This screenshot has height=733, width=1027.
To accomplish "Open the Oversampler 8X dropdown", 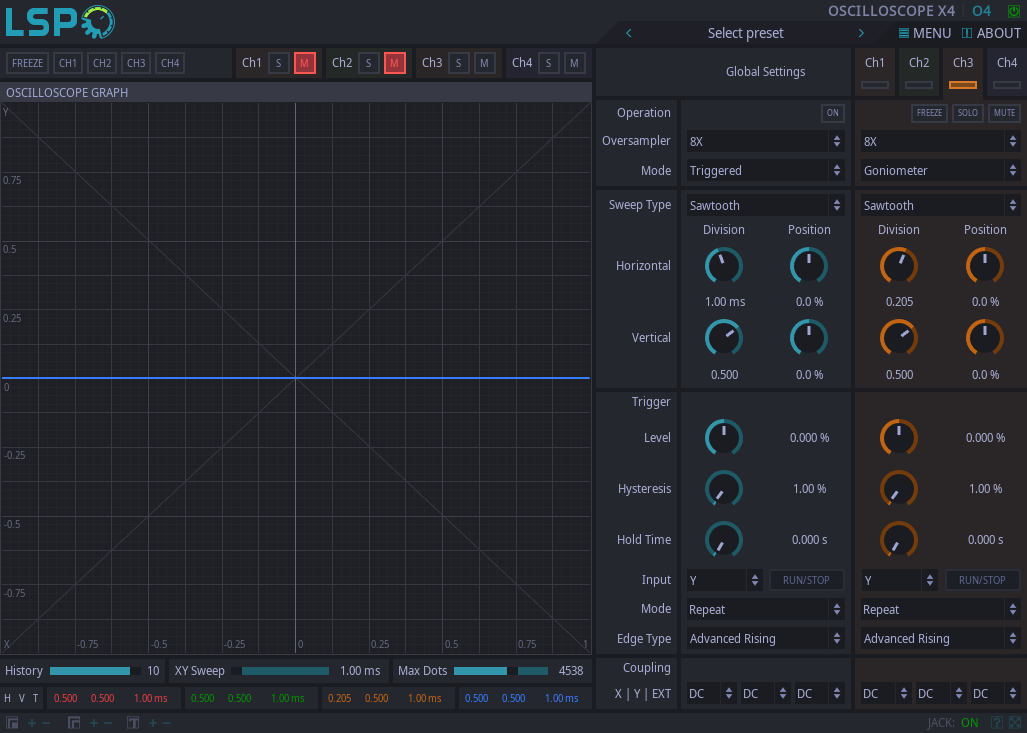I will (765, 140).
